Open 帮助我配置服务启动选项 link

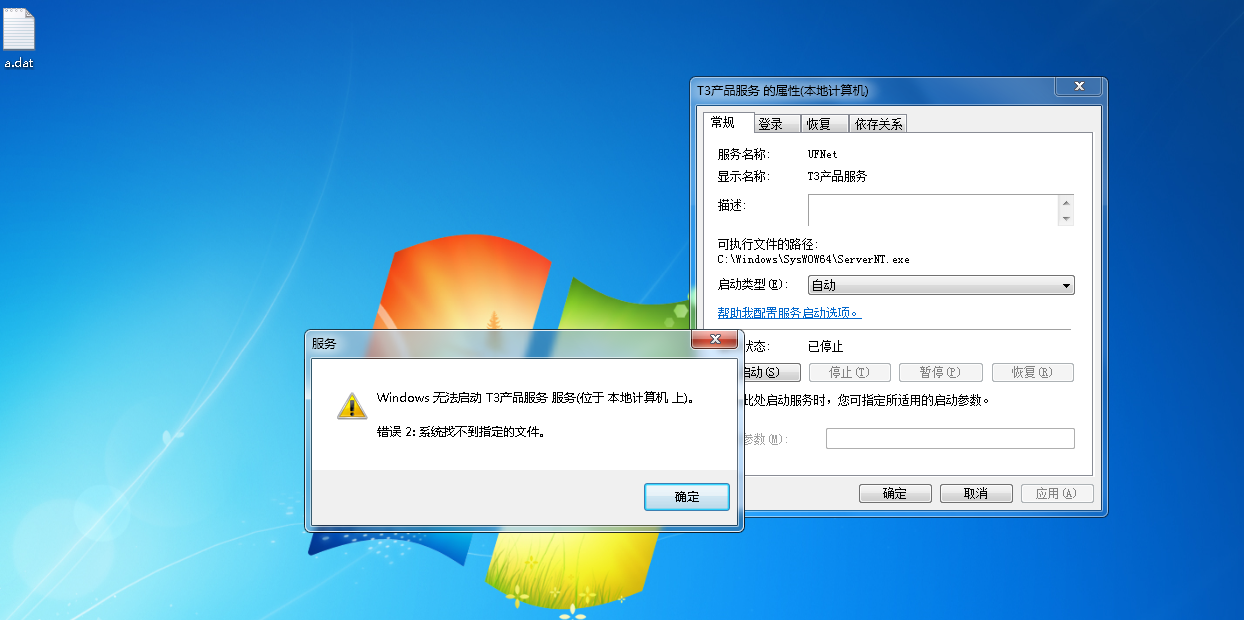coord(789,313)
